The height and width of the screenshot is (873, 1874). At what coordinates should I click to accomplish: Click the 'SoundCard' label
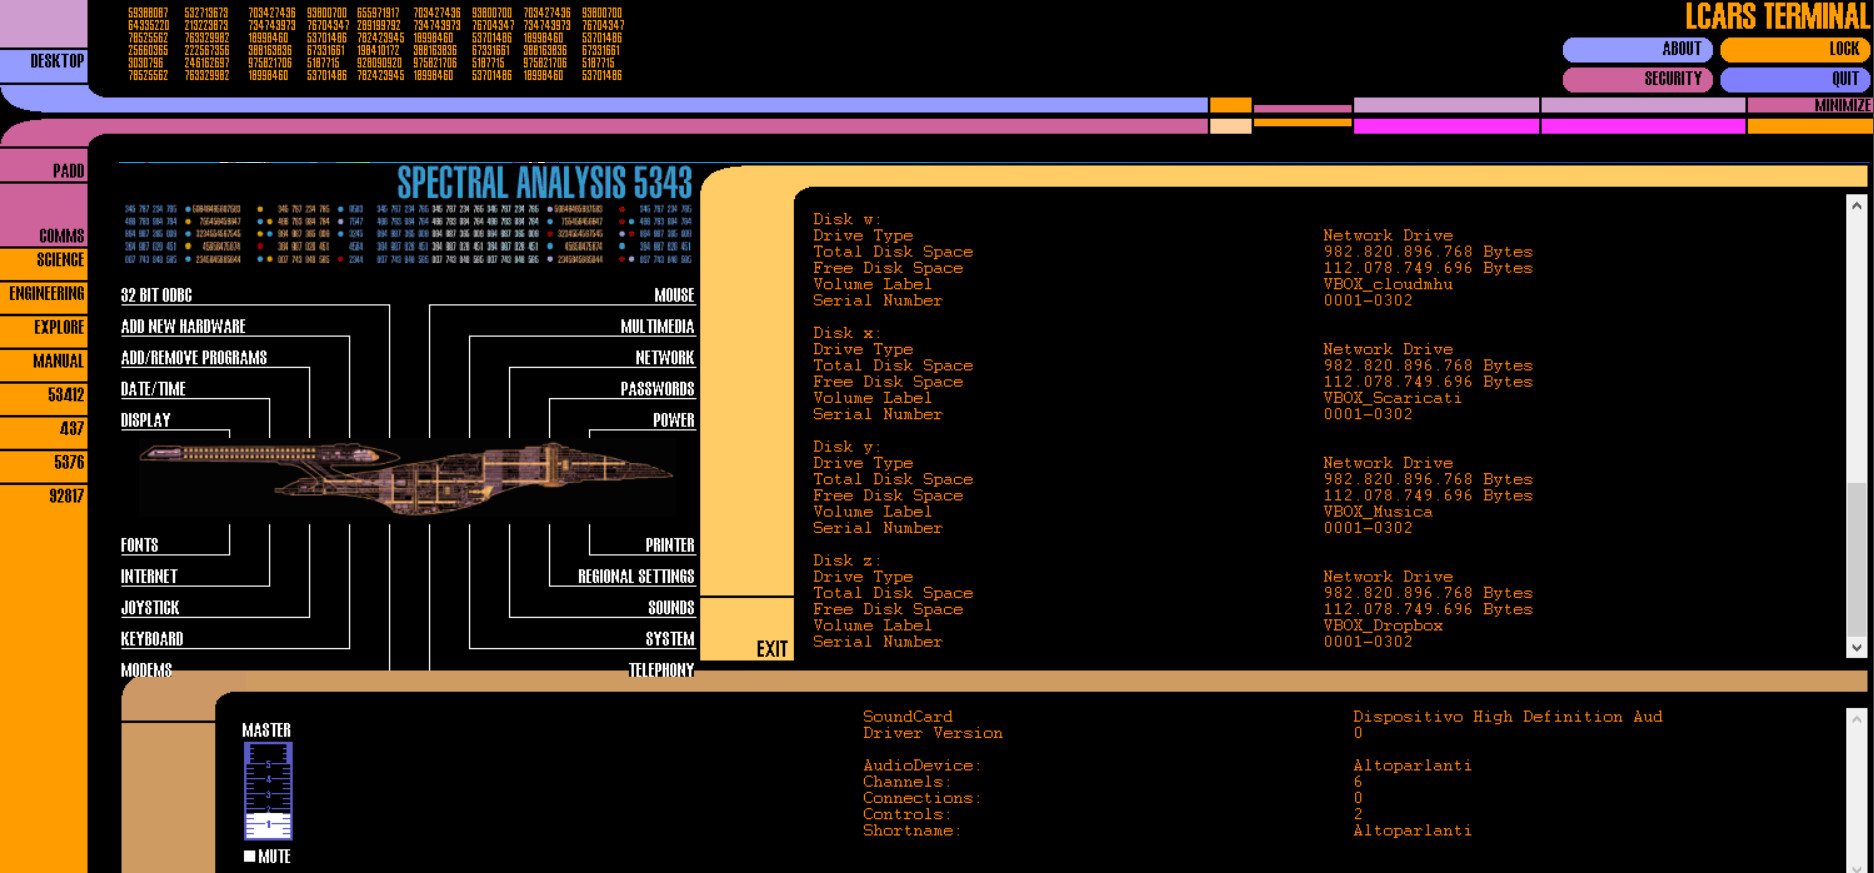point(908,717)
